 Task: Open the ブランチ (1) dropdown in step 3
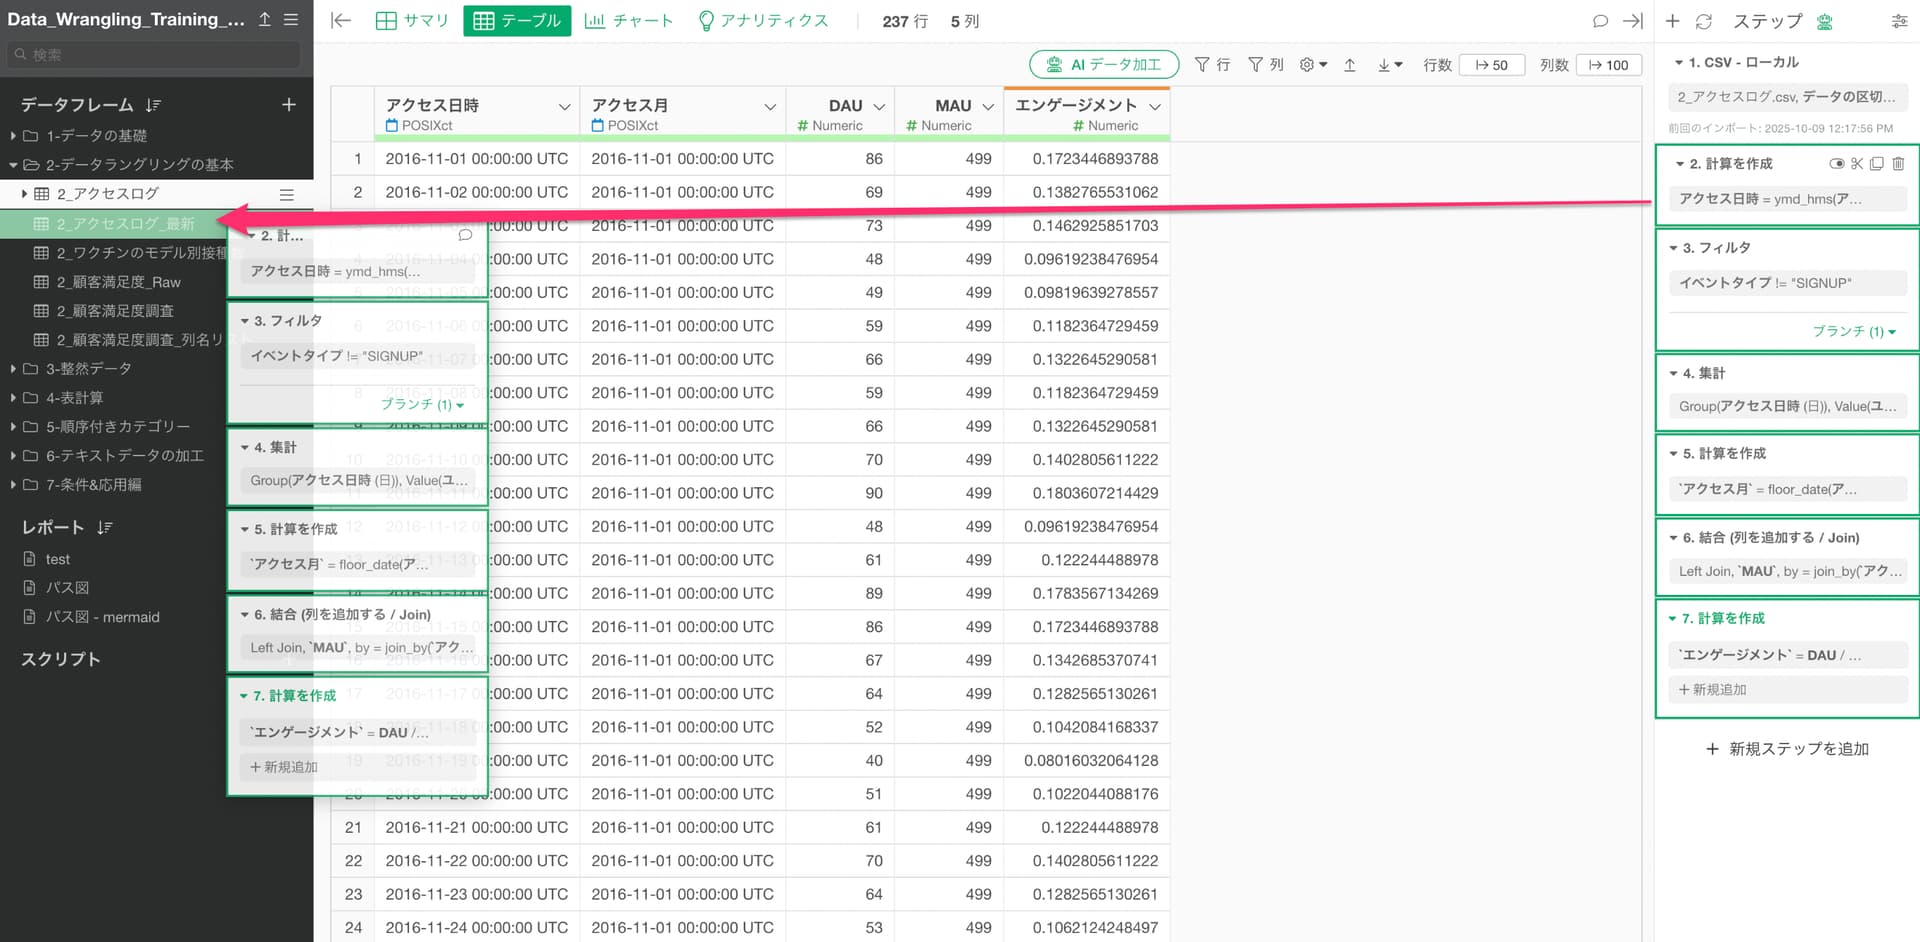[x=1853, y=331]
